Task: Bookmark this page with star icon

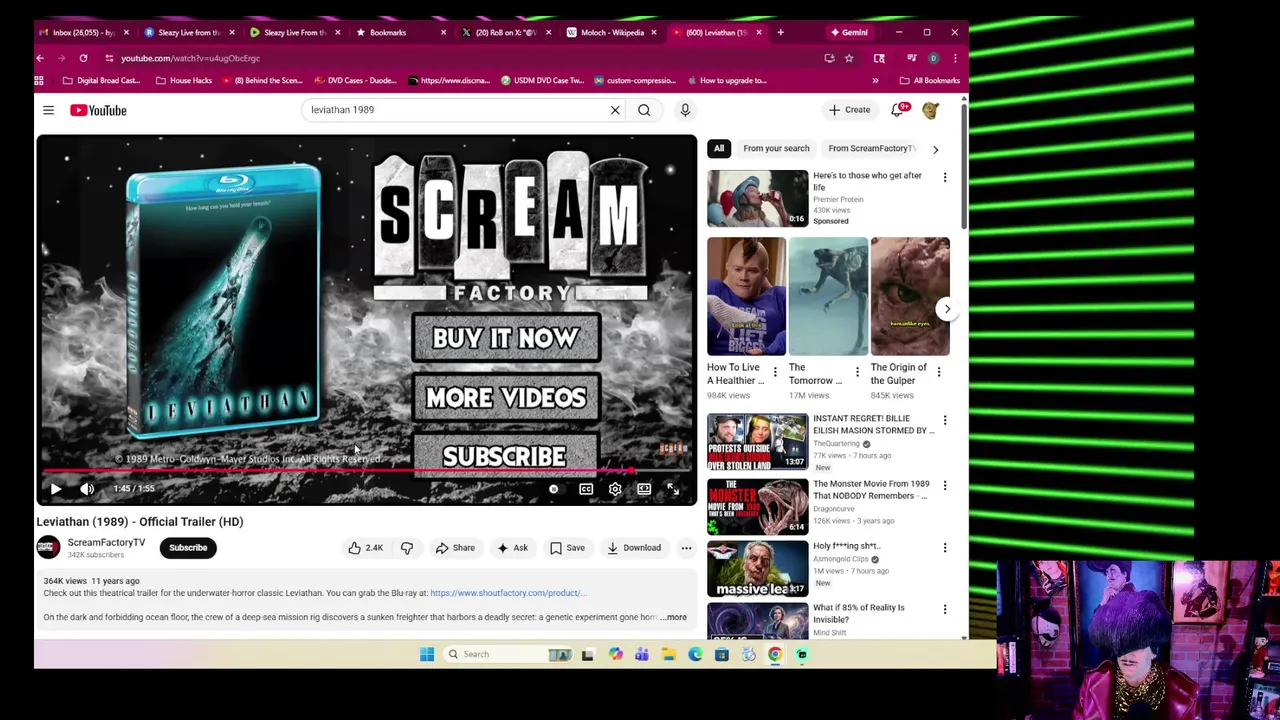Action: click(849, 58)
